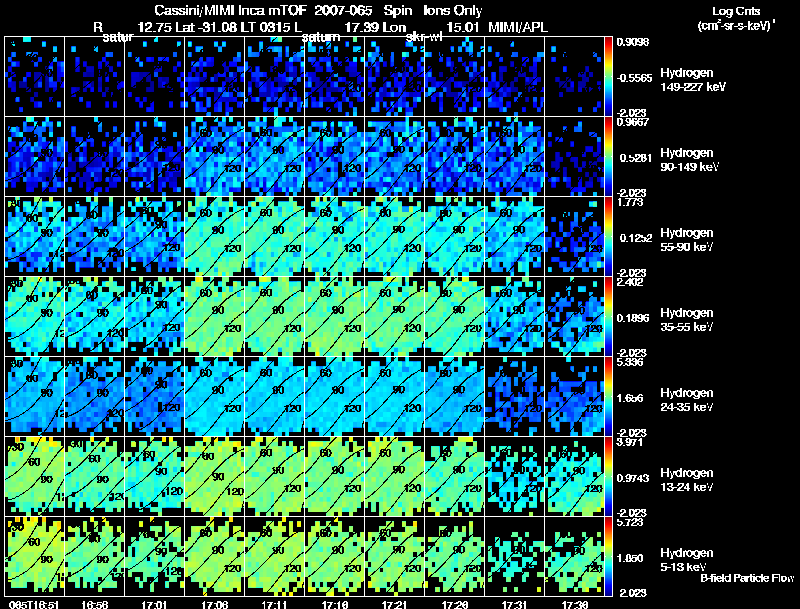Click the '2007-065' date in the title

pyautogui.click(x=343, y=11)
